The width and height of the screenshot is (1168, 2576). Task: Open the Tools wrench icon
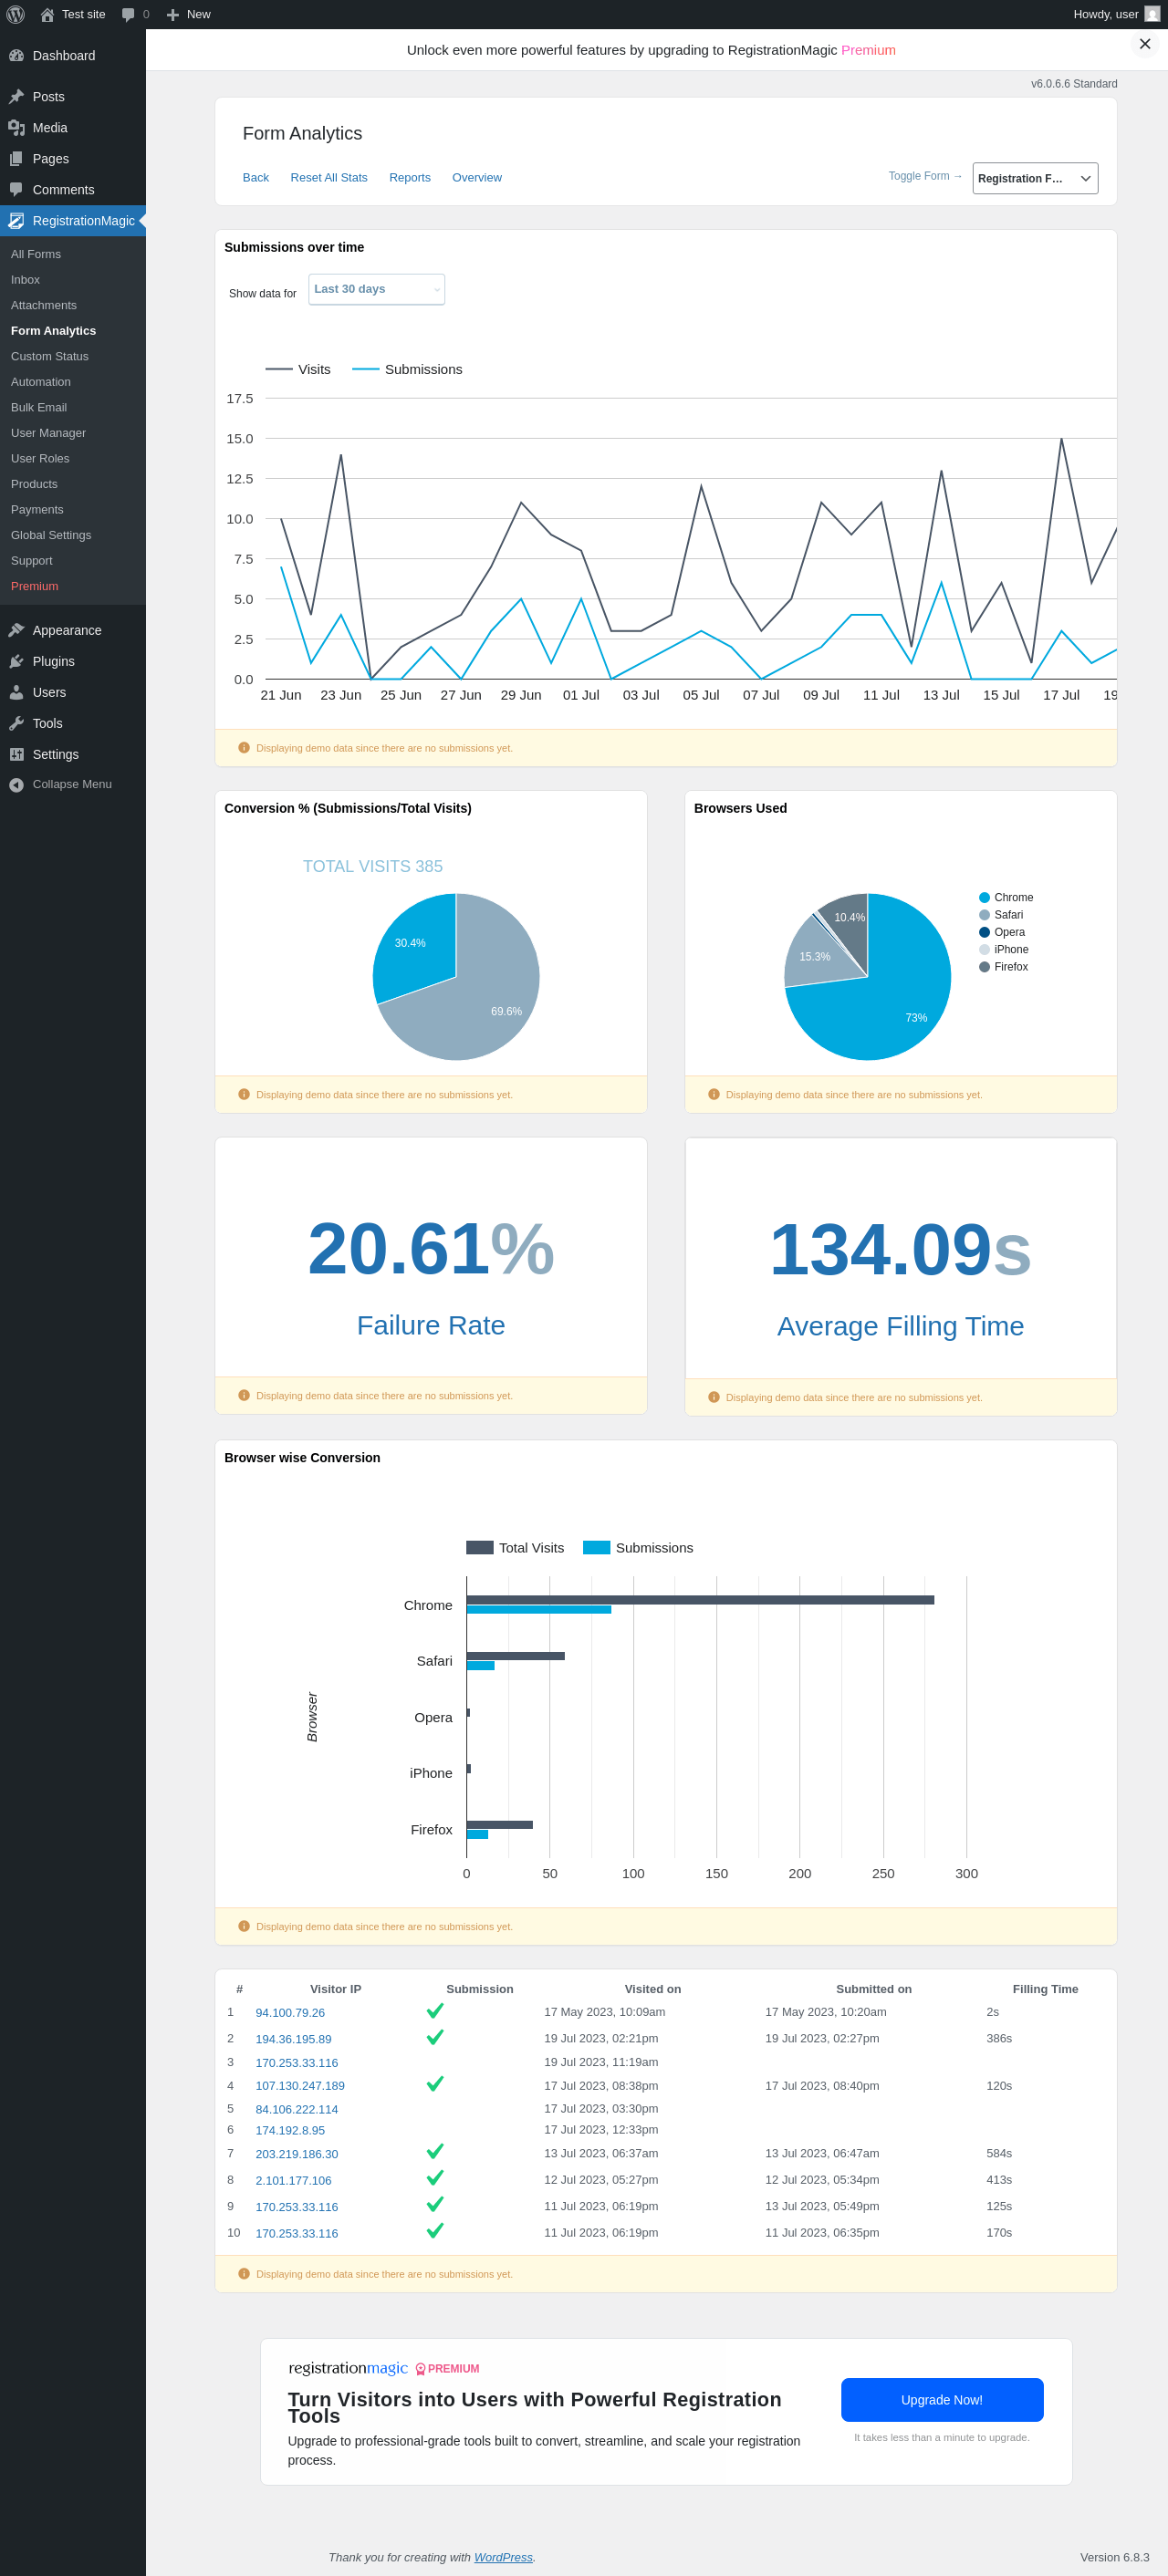(x=16, y=724)
